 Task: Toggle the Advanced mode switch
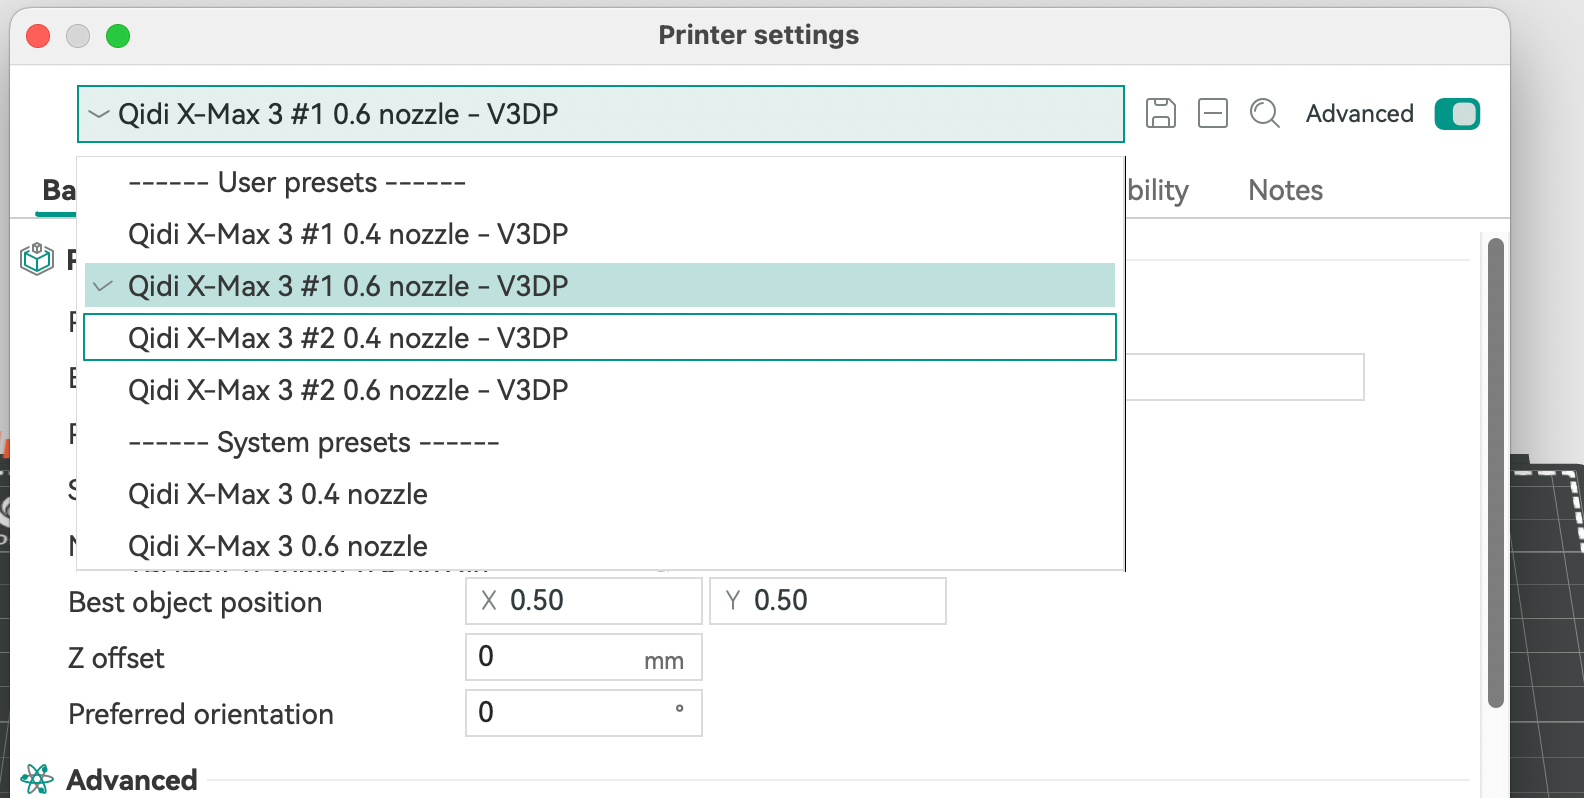click(1456, 114)
